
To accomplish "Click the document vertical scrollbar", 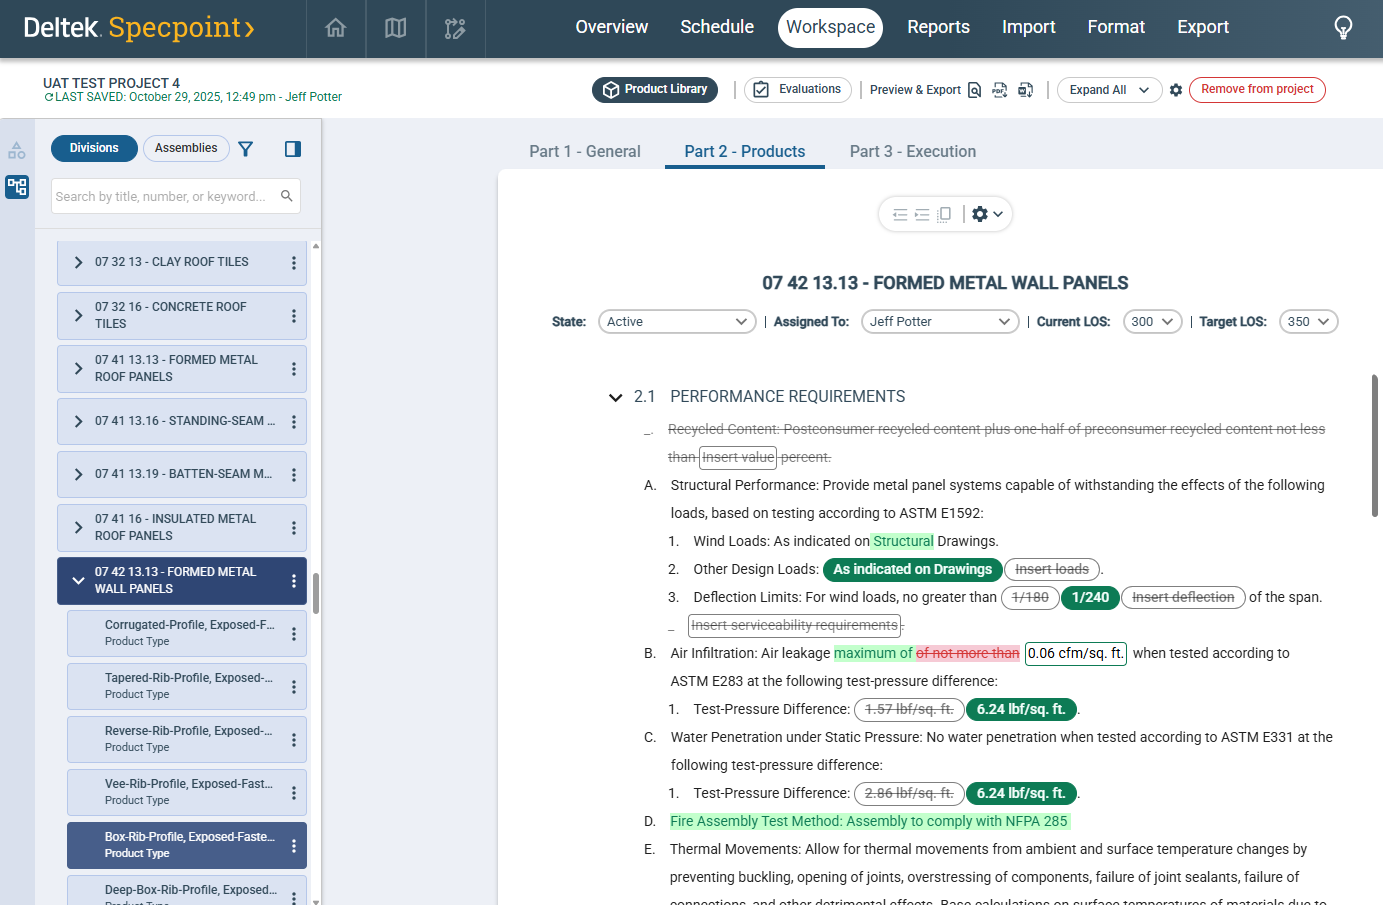I will tap(1375, 446).
